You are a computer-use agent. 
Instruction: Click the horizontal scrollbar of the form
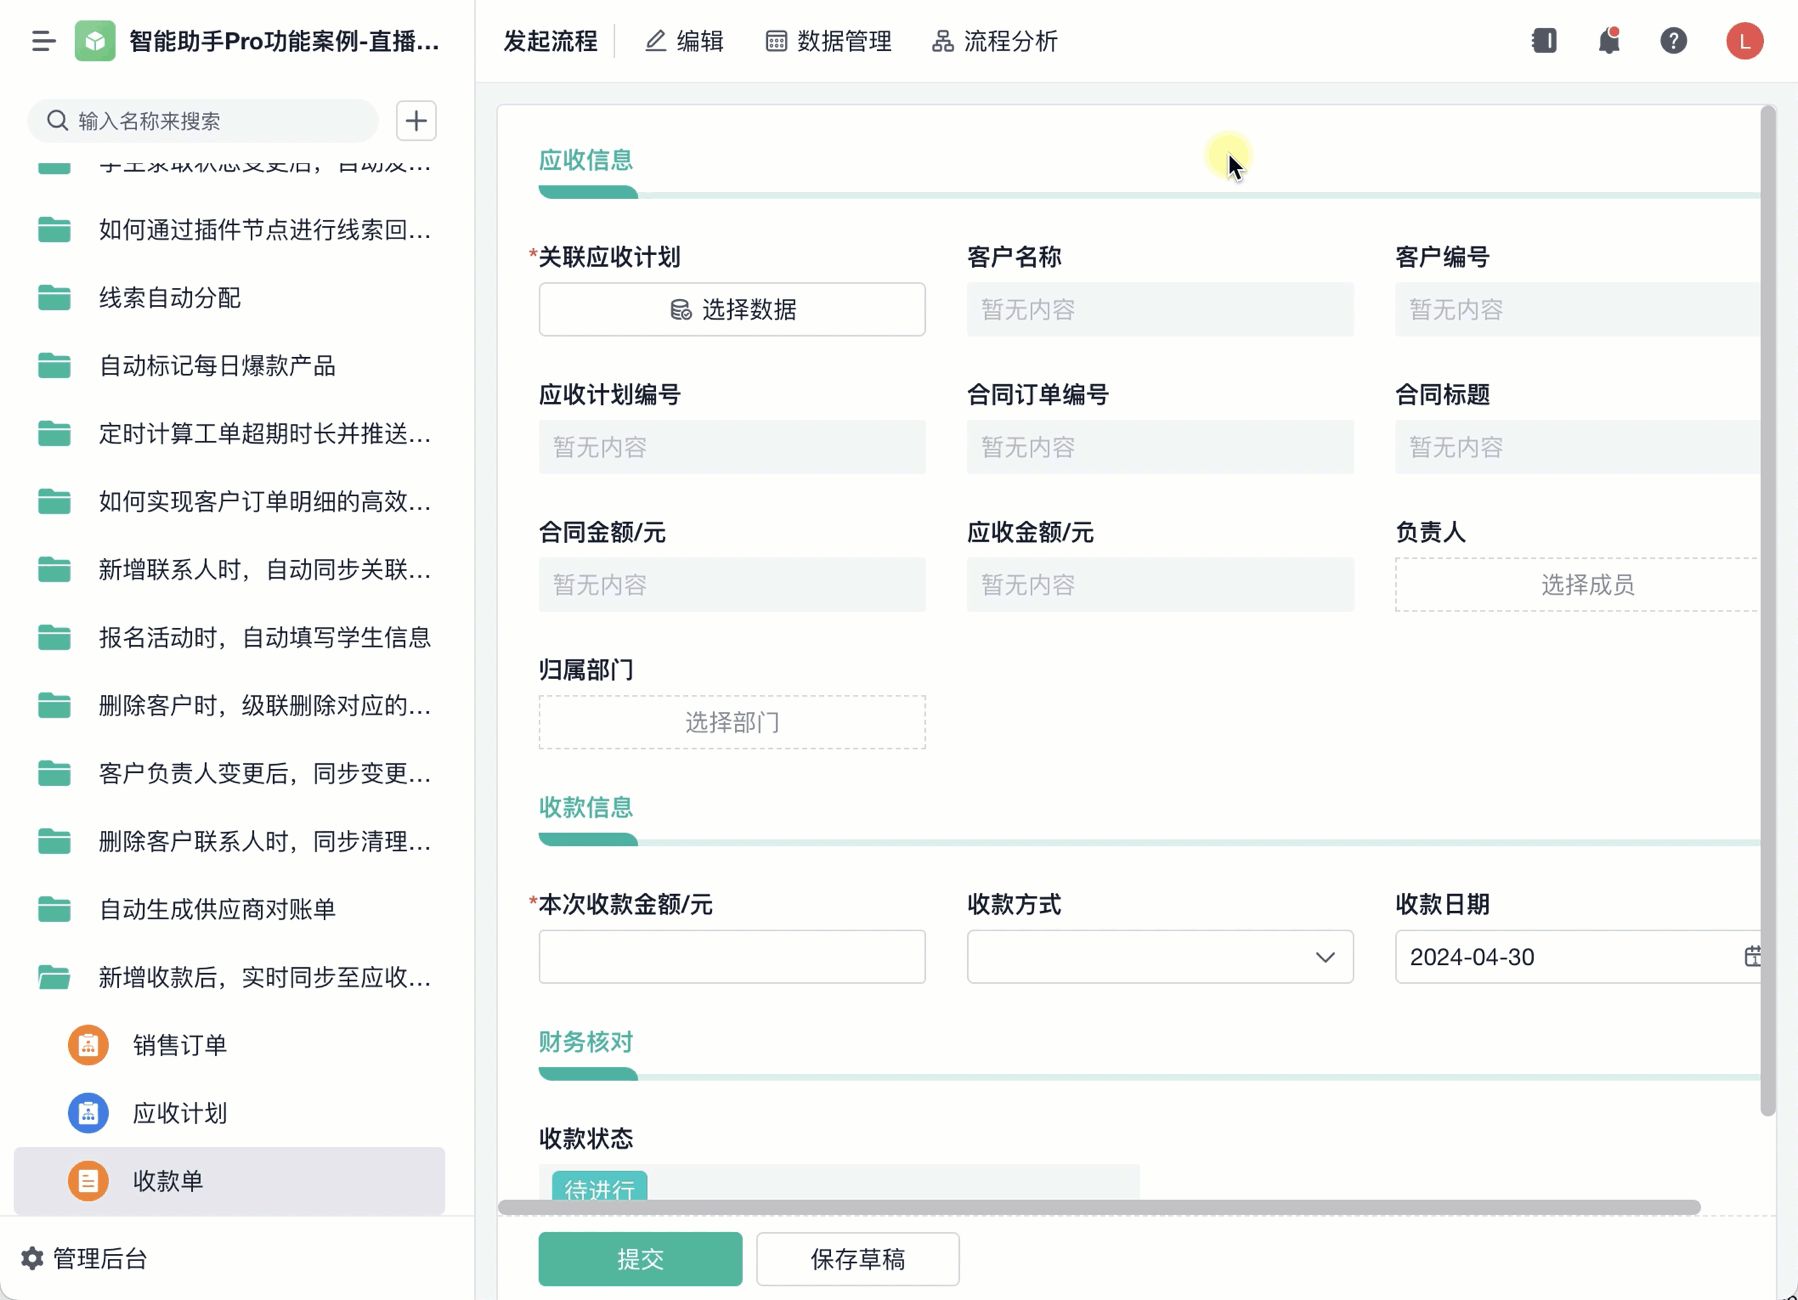1099,1207
